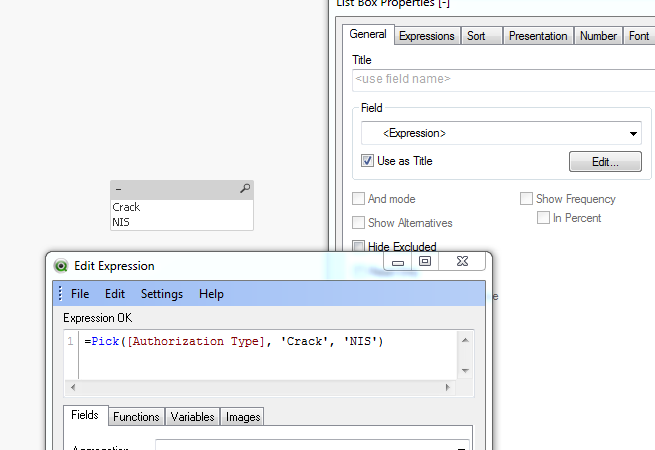Click the QlikView logo icon in Edit Expression title
The width and height of the screenshot is (655, 450).
pos(61,266)
